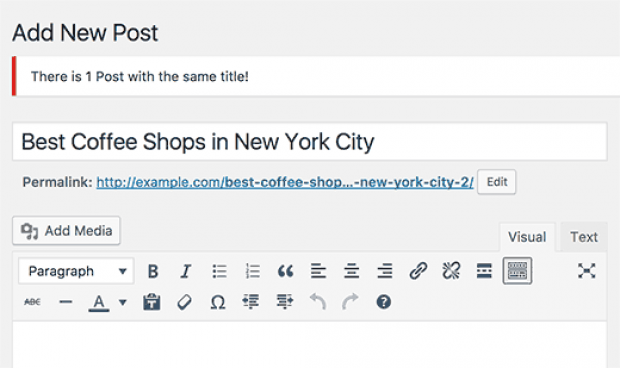620x368 pixels.
Task: Clear formatting with the eraser icon
Action: (x=184, y=302)
